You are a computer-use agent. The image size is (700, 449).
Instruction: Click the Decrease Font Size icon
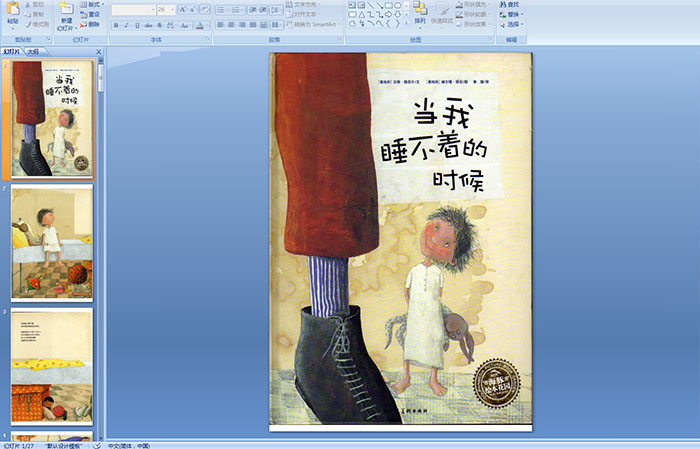192,9
